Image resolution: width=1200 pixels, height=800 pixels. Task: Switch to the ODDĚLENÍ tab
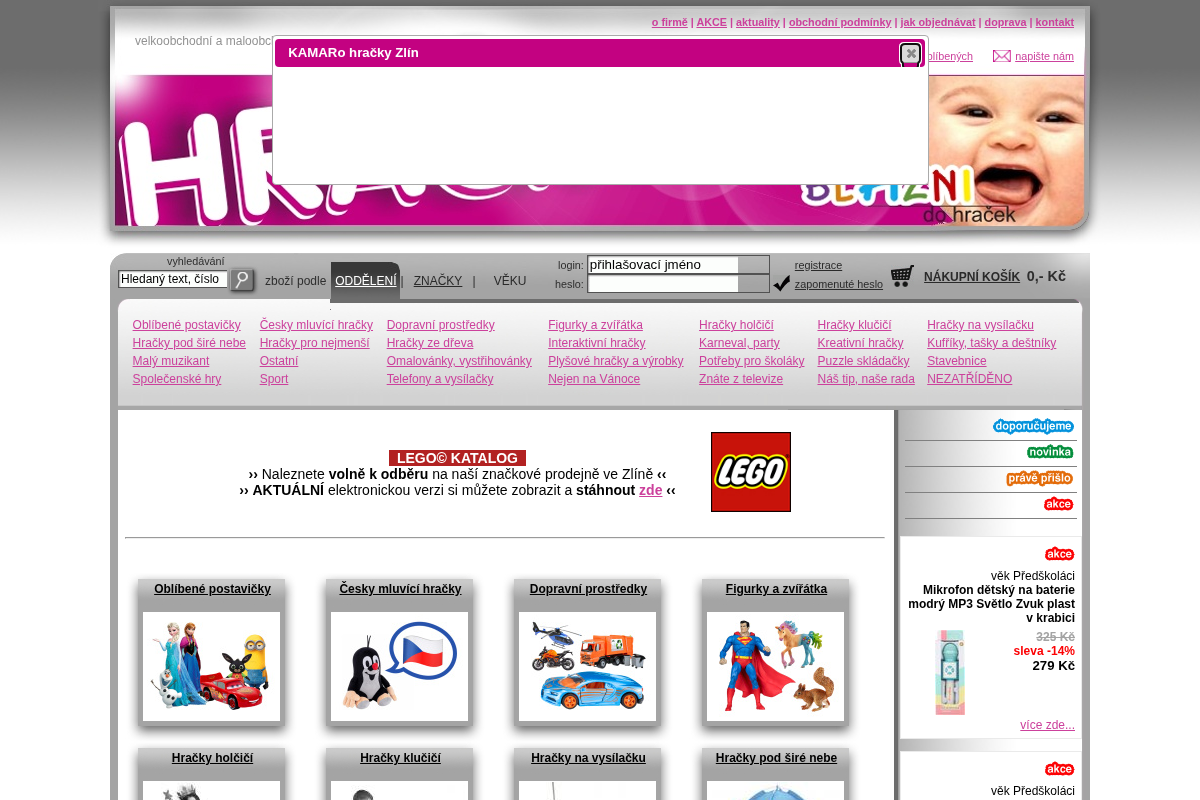(365, 281)
